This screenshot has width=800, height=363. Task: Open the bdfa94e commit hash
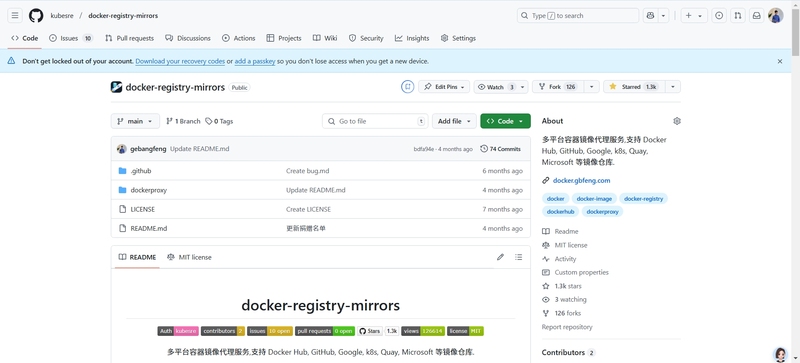[423, 149]
